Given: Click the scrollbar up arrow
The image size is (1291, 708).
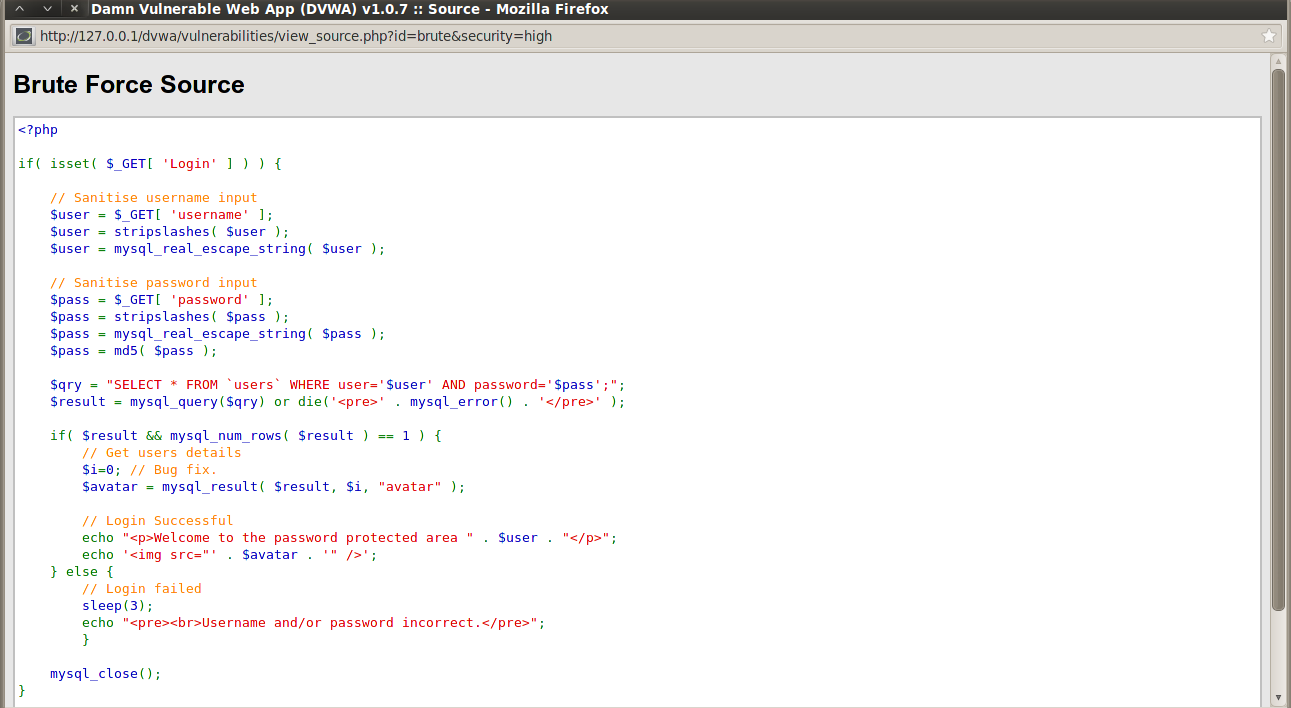Looking at the screenshot, I should pyautogui.click(x=1278, y=61).
